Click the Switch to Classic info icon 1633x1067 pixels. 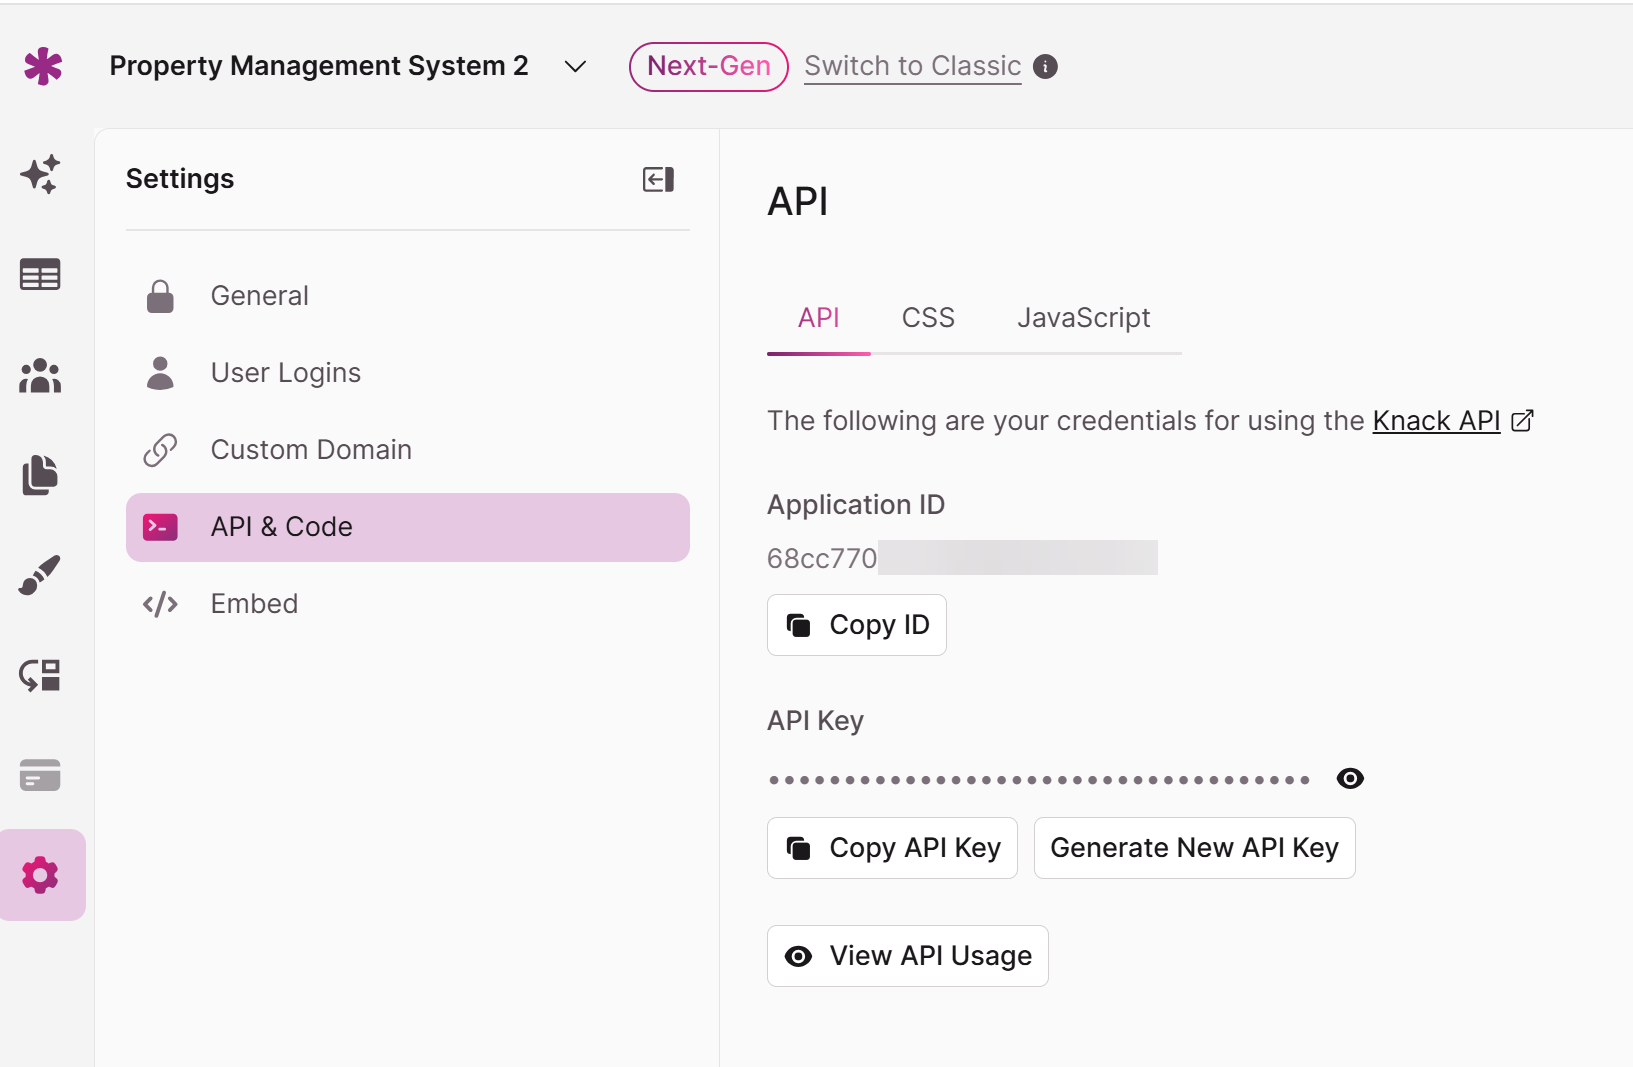pyautogui.click(x=1045, y=67)
